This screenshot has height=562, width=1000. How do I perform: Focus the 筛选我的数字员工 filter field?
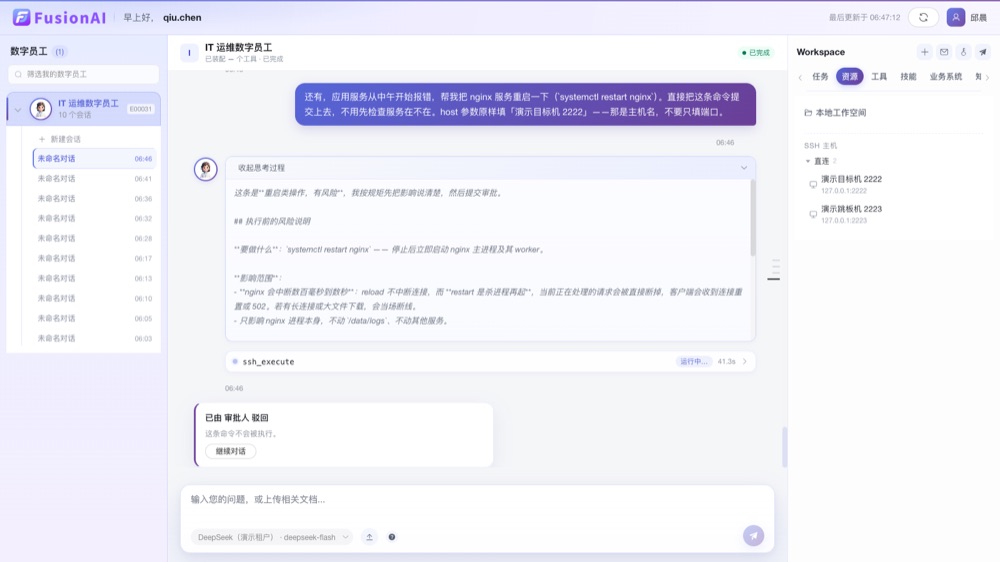[84, 74]
